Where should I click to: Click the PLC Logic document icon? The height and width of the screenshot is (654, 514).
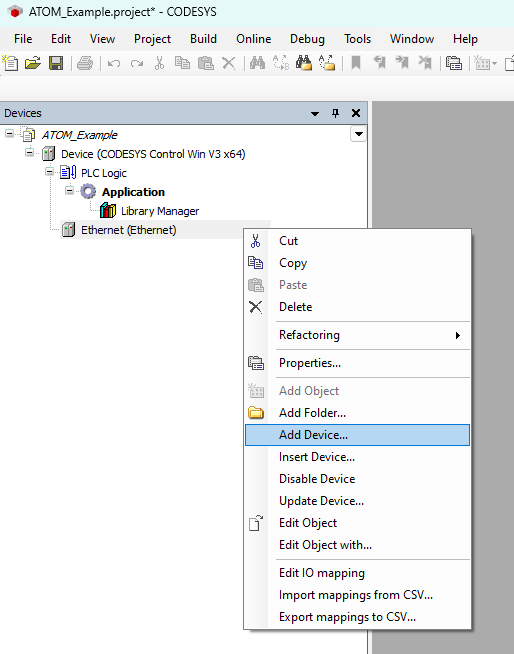coord(68,172)
